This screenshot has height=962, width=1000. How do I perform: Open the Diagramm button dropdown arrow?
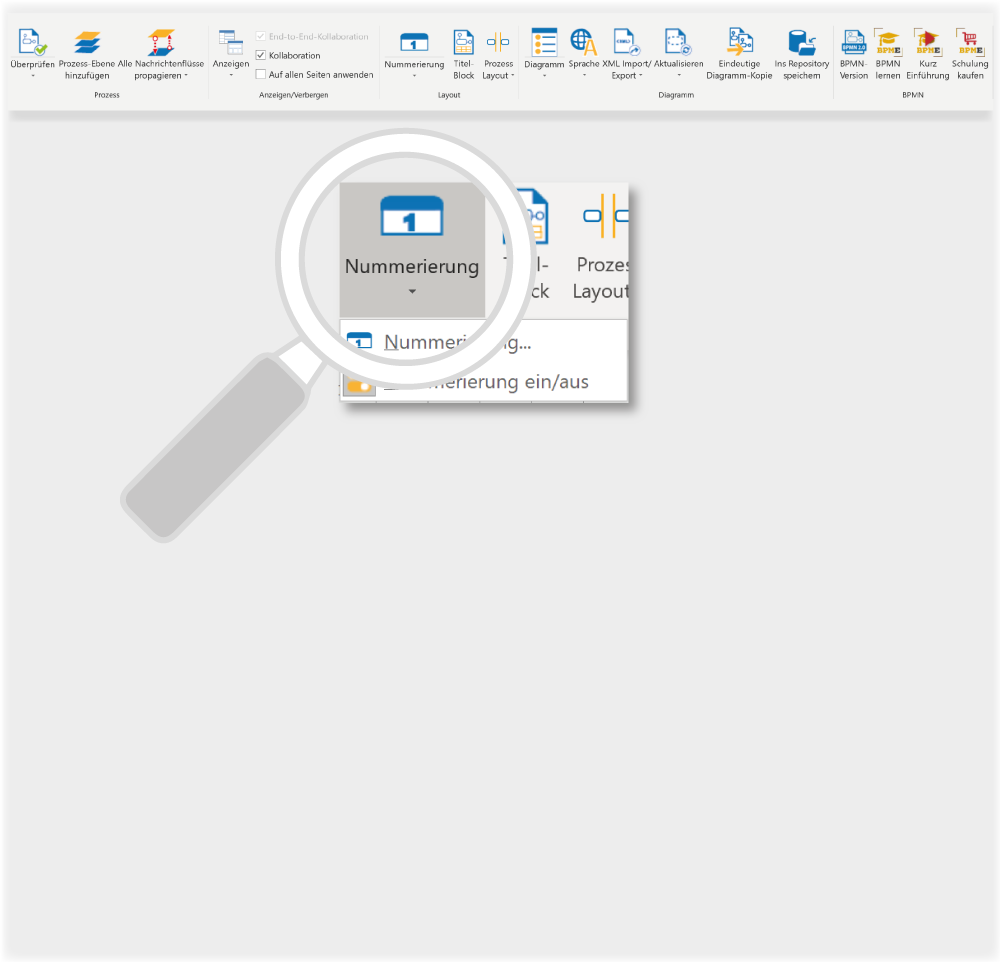pos(544,76)
